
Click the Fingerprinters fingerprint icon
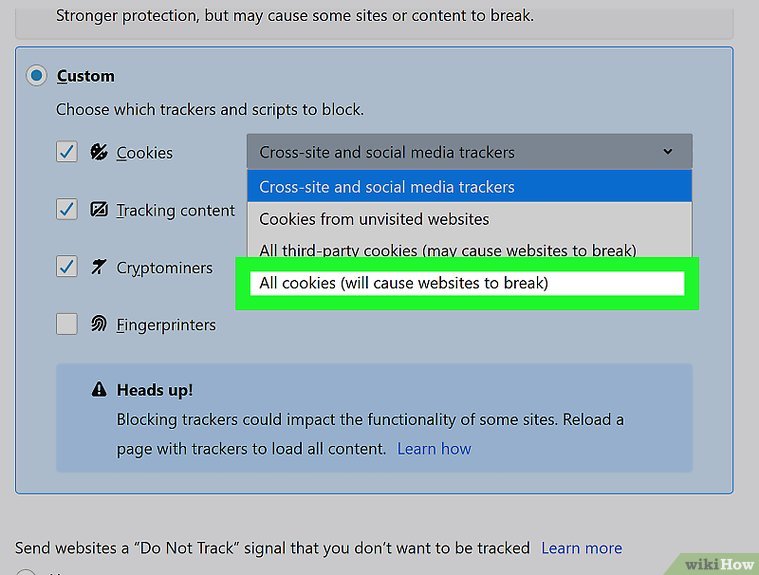point(98,324)
